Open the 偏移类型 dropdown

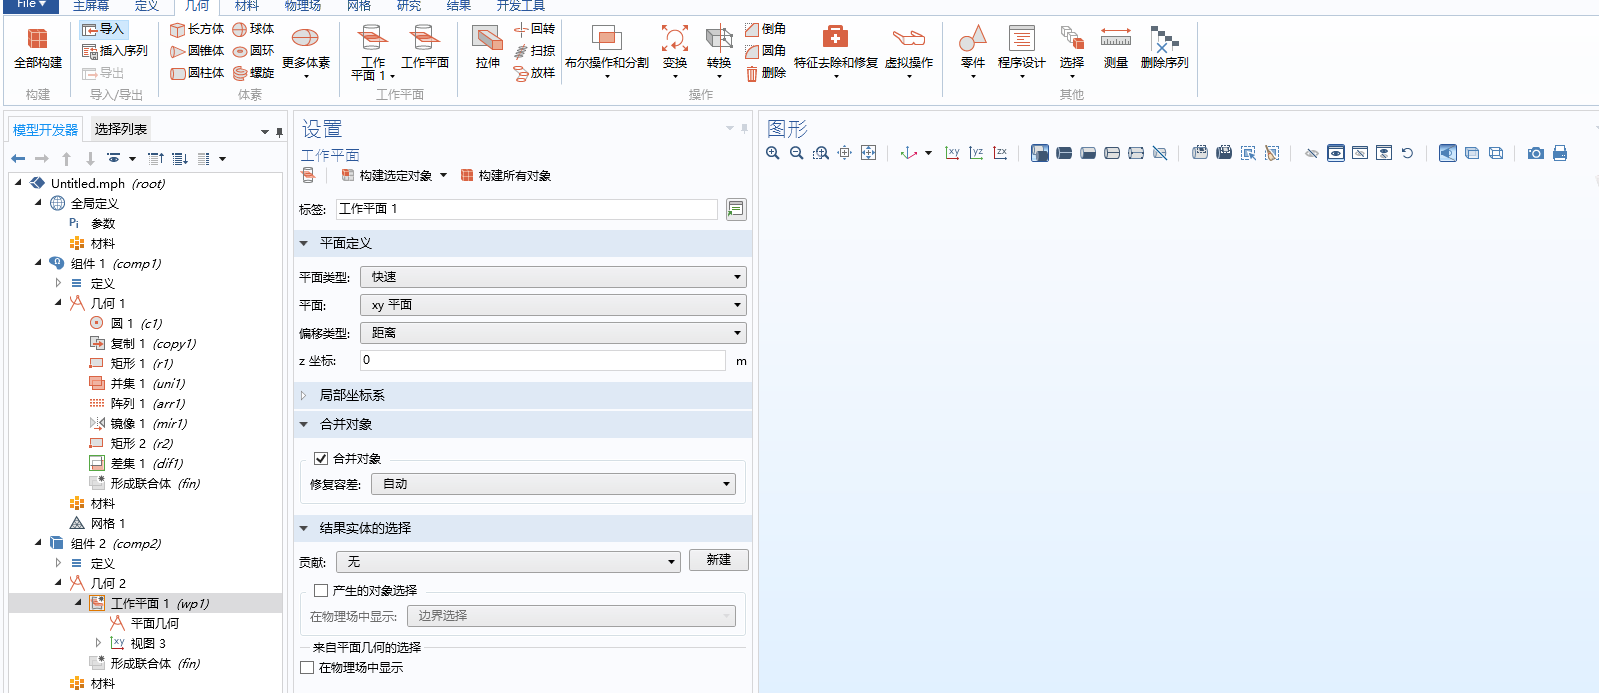553,333
